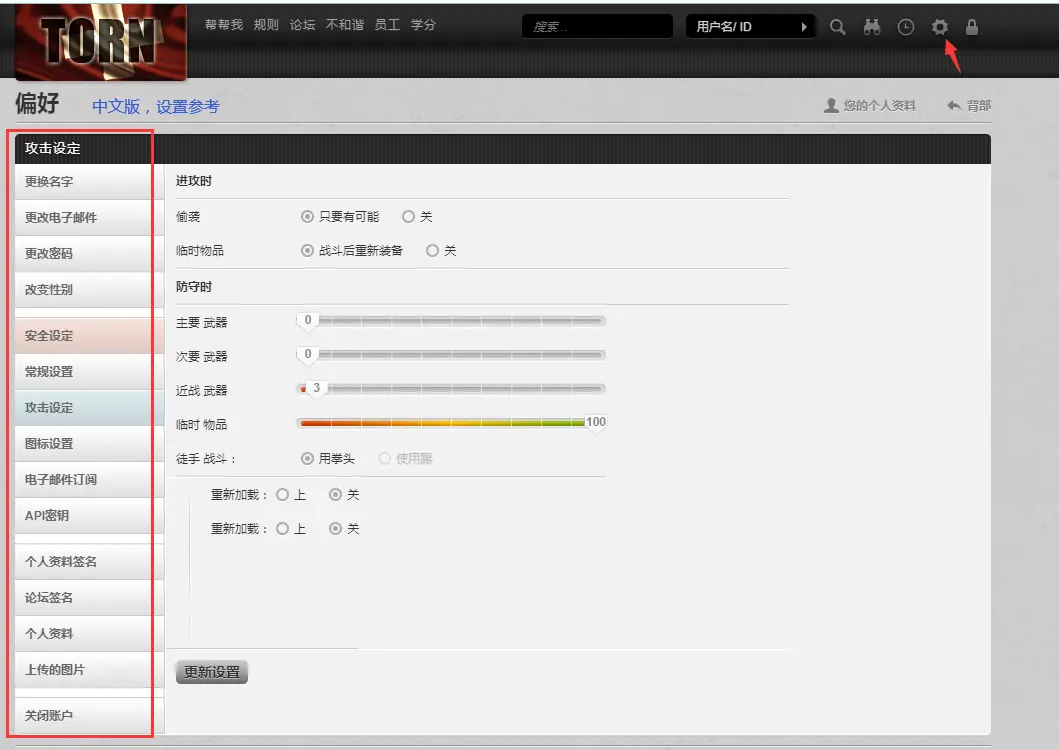Open the 用户名/ ID search type dropdown

(751, 27)
